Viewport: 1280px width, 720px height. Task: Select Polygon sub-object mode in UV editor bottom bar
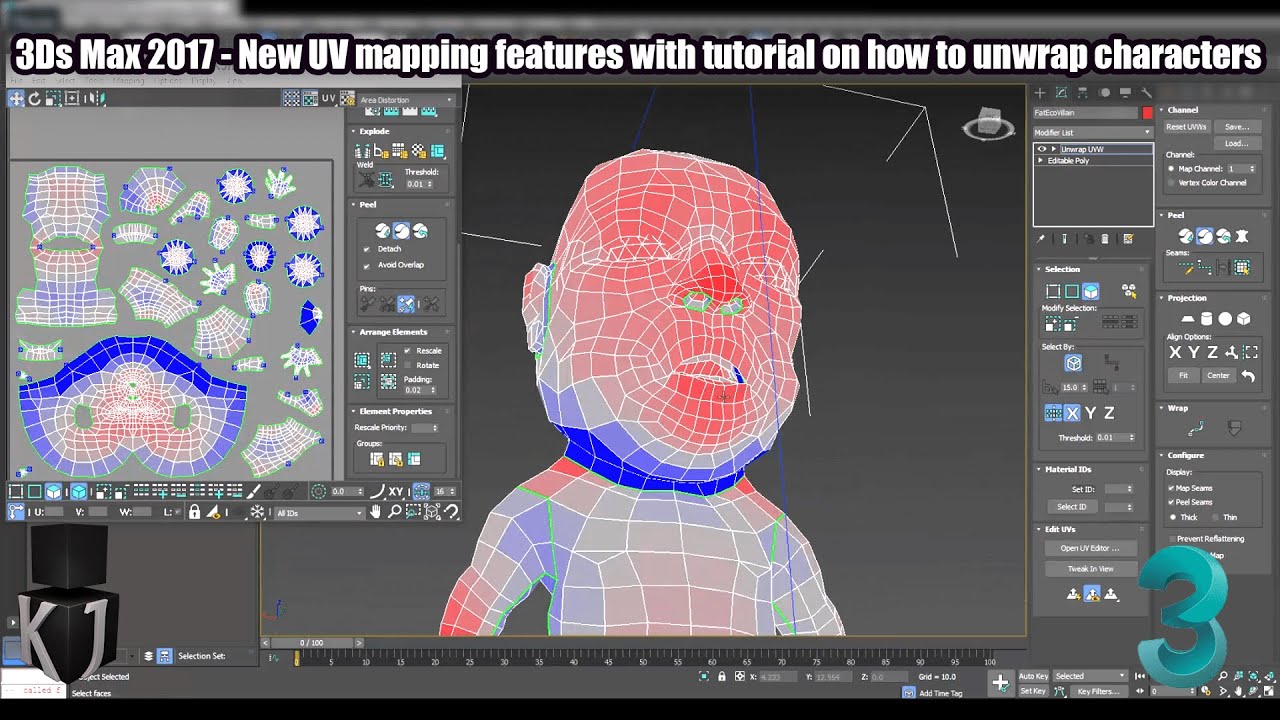(x=54, y=491)
